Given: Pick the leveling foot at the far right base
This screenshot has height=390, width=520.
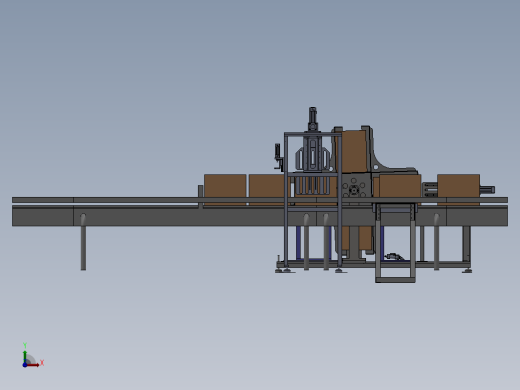Looking at the screenshot, I should pyautogui.click(x=467, y=271).
